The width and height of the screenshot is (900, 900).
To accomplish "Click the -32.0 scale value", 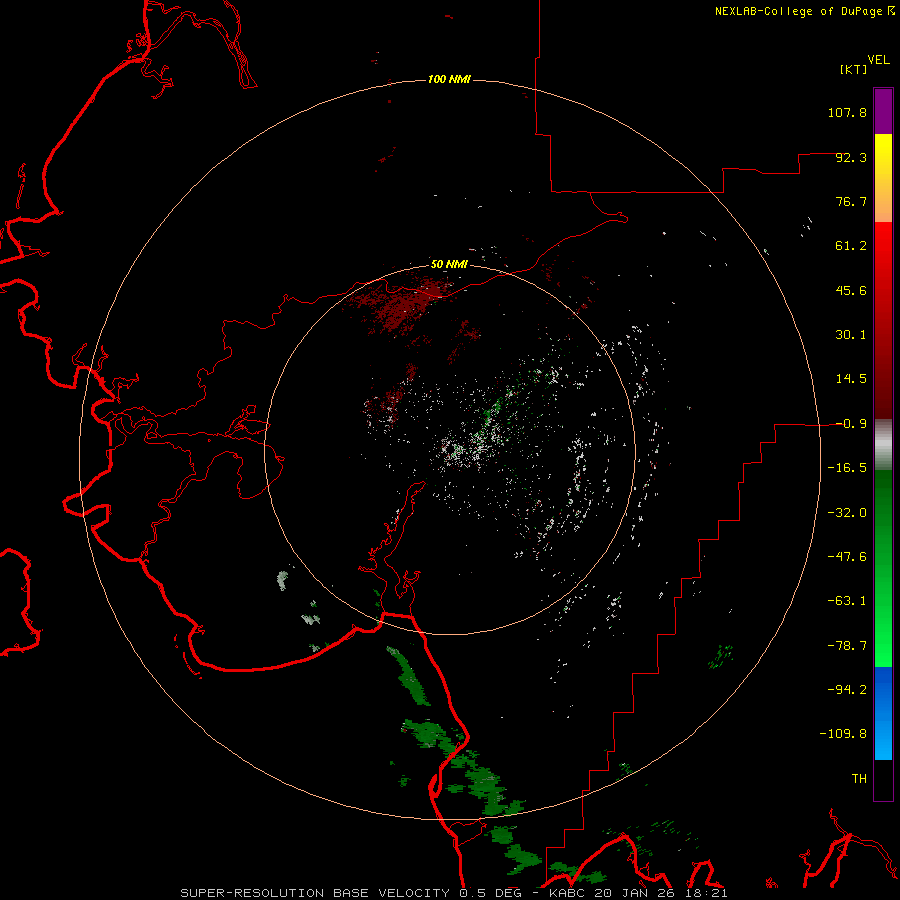I will [847, 513].
